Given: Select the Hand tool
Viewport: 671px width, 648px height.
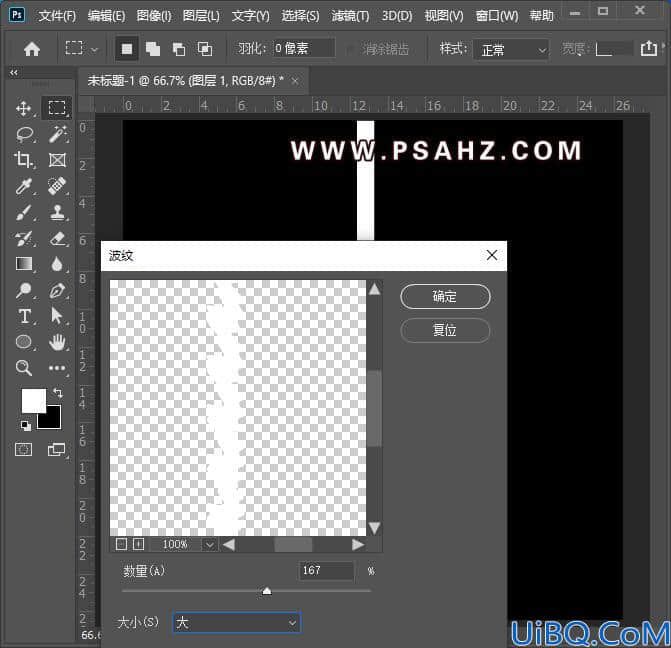Looking at the screenshot, I should [x=57, y=342].
